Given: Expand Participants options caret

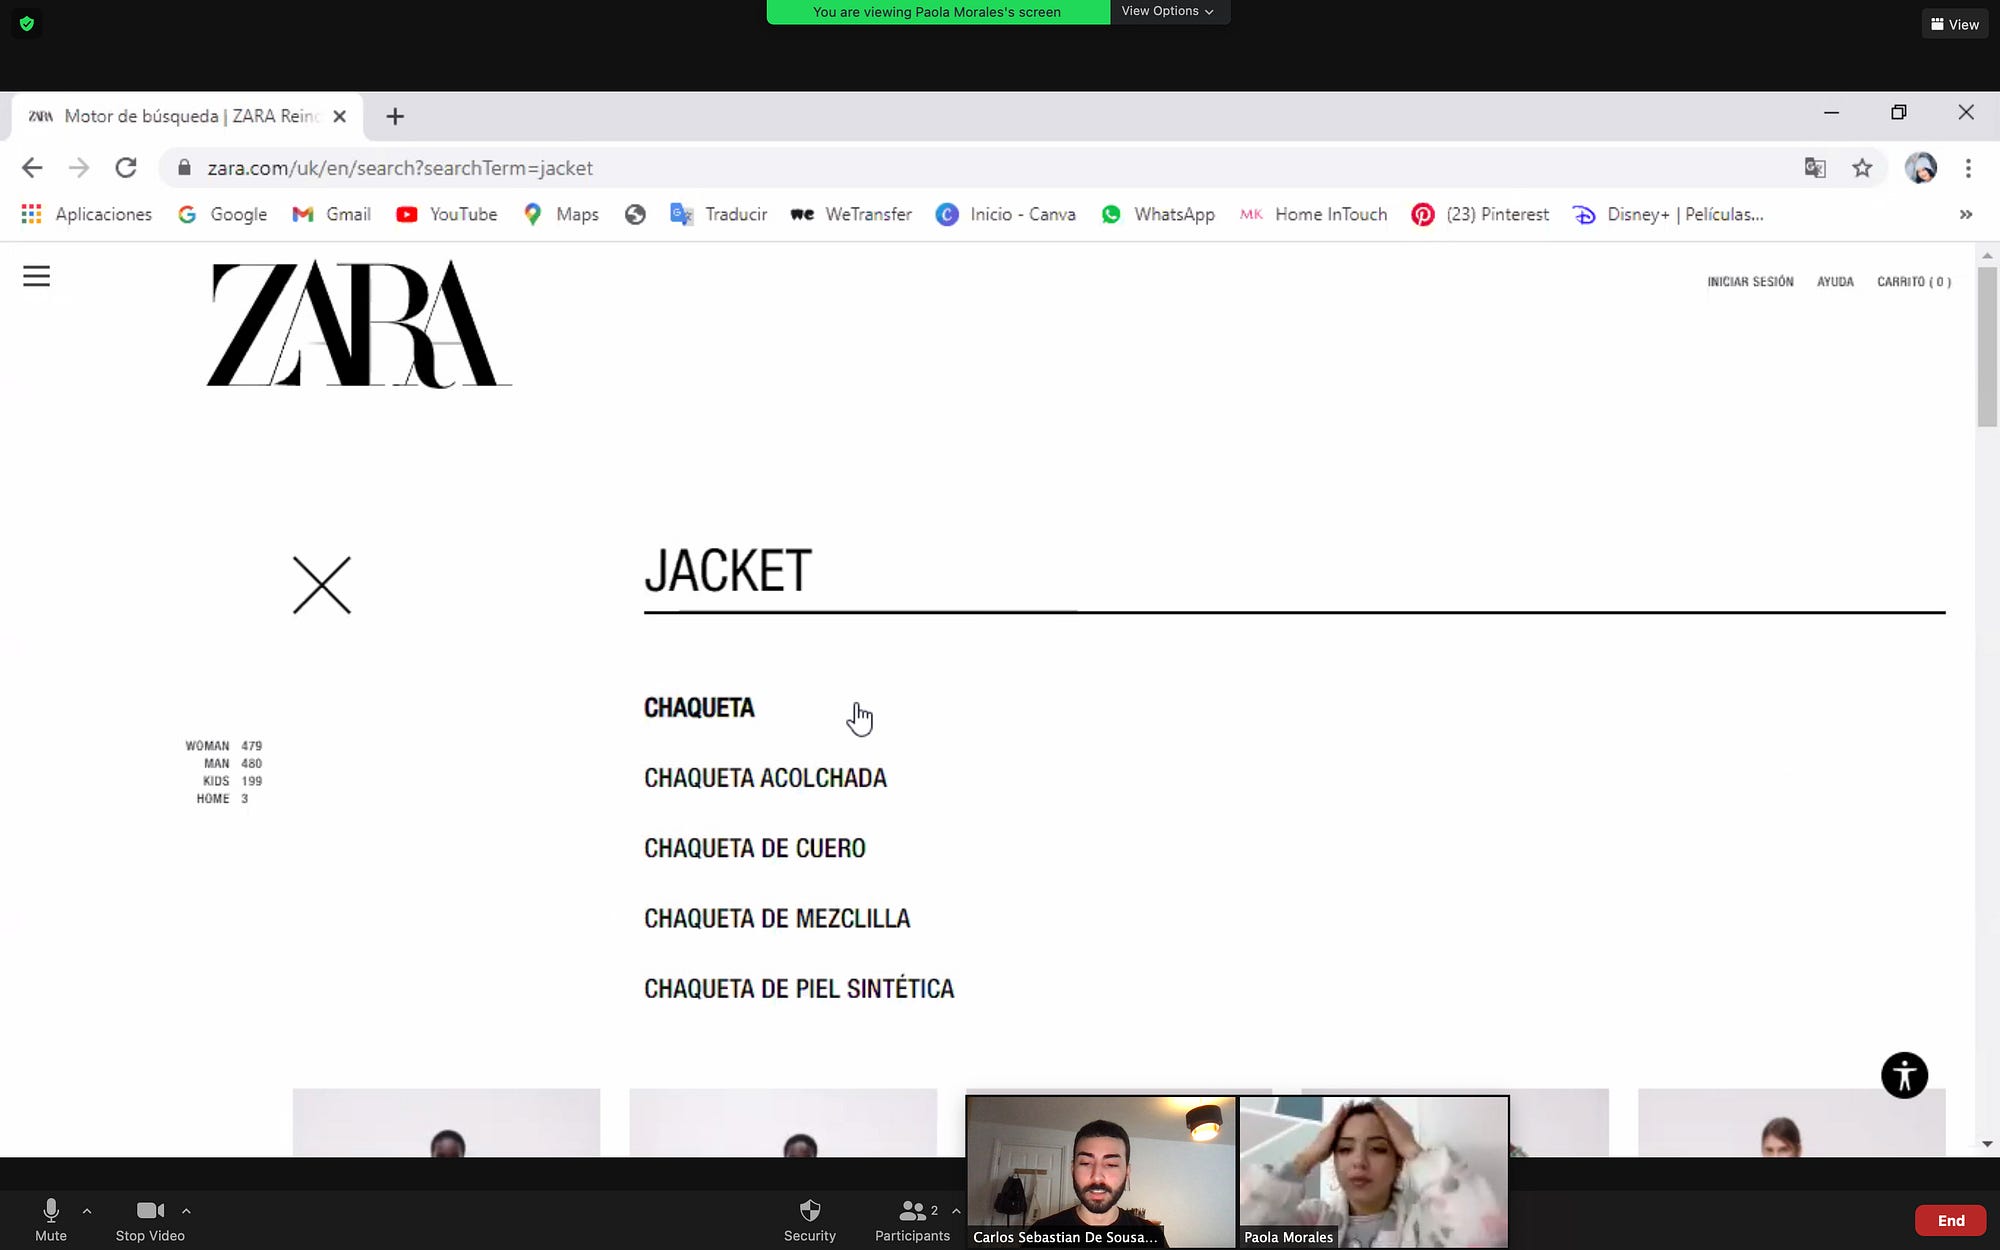Looking at the screenshot, I should 957,1211.
